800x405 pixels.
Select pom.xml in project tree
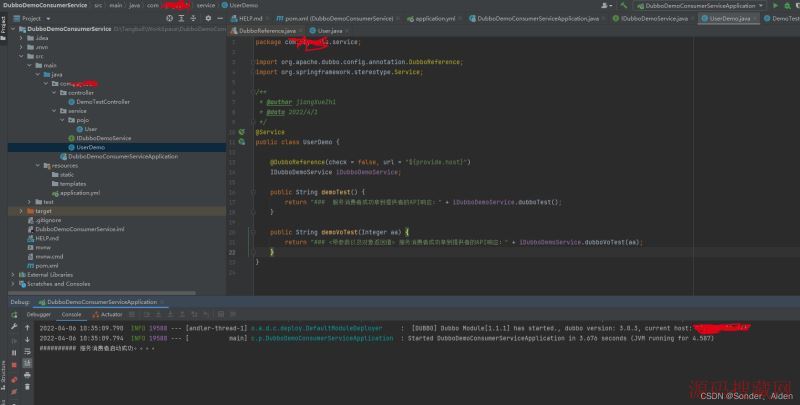(x=43, y=266)
